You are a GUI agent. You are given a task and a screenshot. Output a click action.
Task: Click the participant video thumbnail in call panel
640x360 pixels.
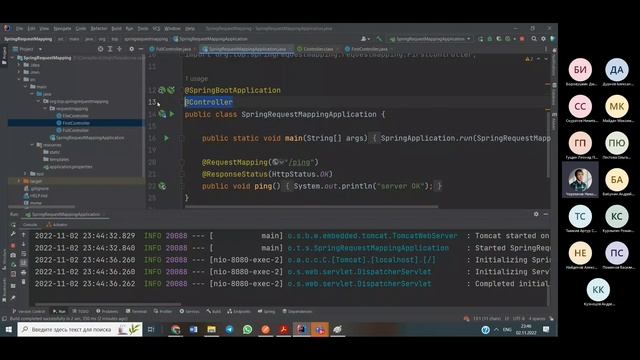pyautogui.click(x=580, y=180)
